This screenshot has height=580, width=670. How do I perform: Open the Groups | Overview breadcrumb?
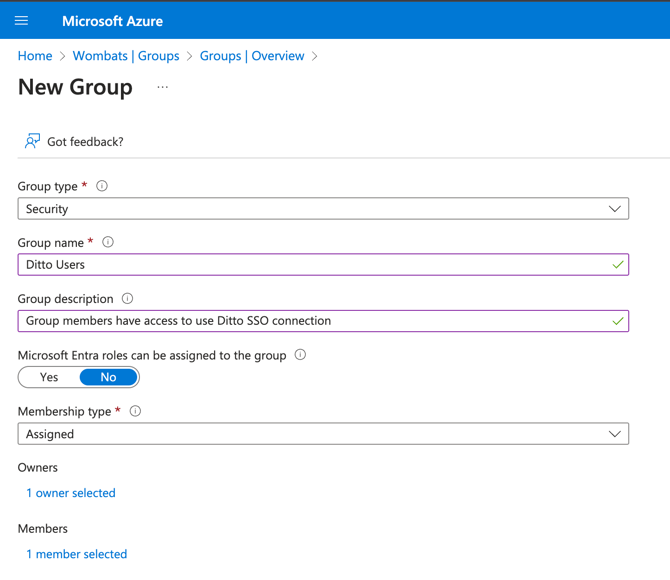coord(252,56)
